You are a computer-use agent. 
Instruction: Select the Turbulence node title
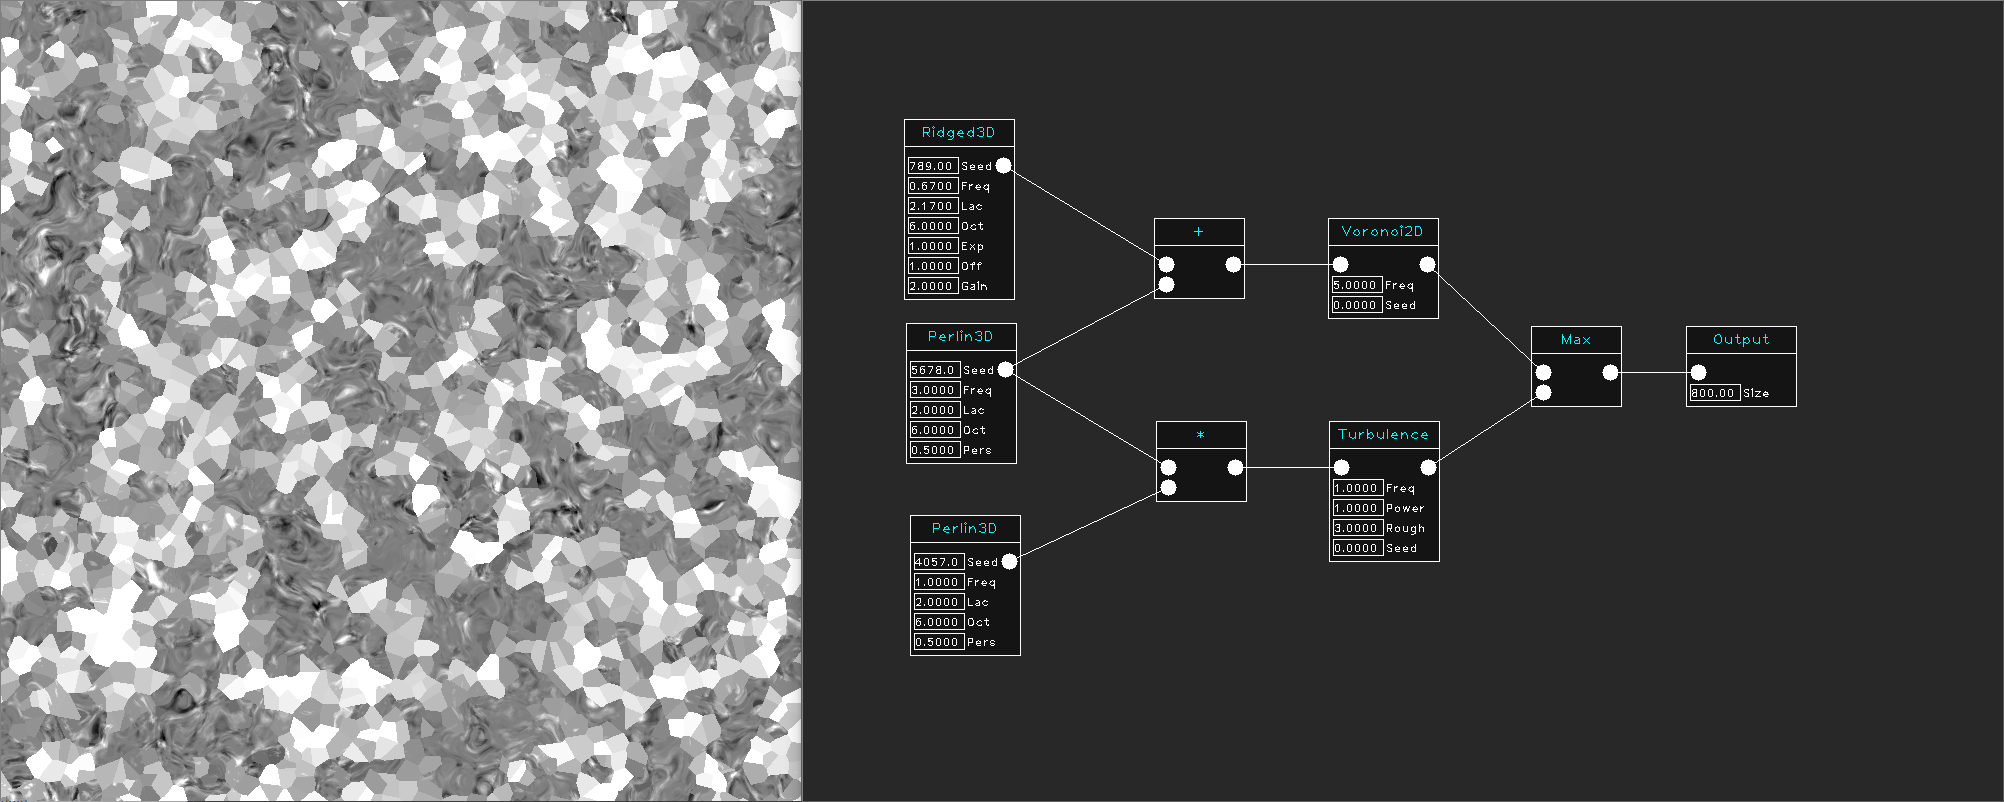tap(1383, 435)
